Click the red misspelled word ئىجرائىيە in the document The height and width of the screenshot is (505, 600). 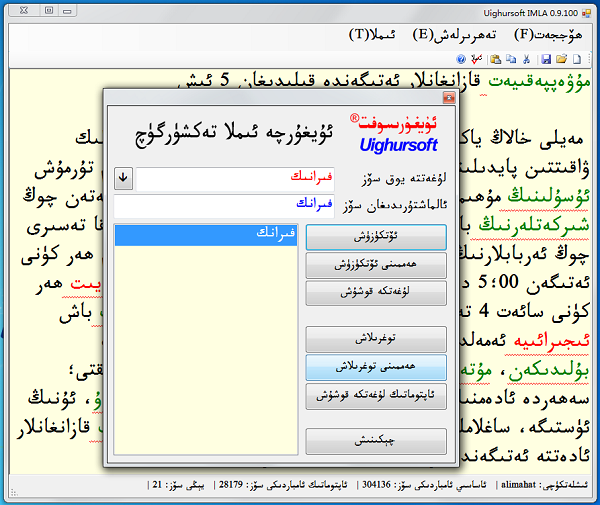(551, 340)
